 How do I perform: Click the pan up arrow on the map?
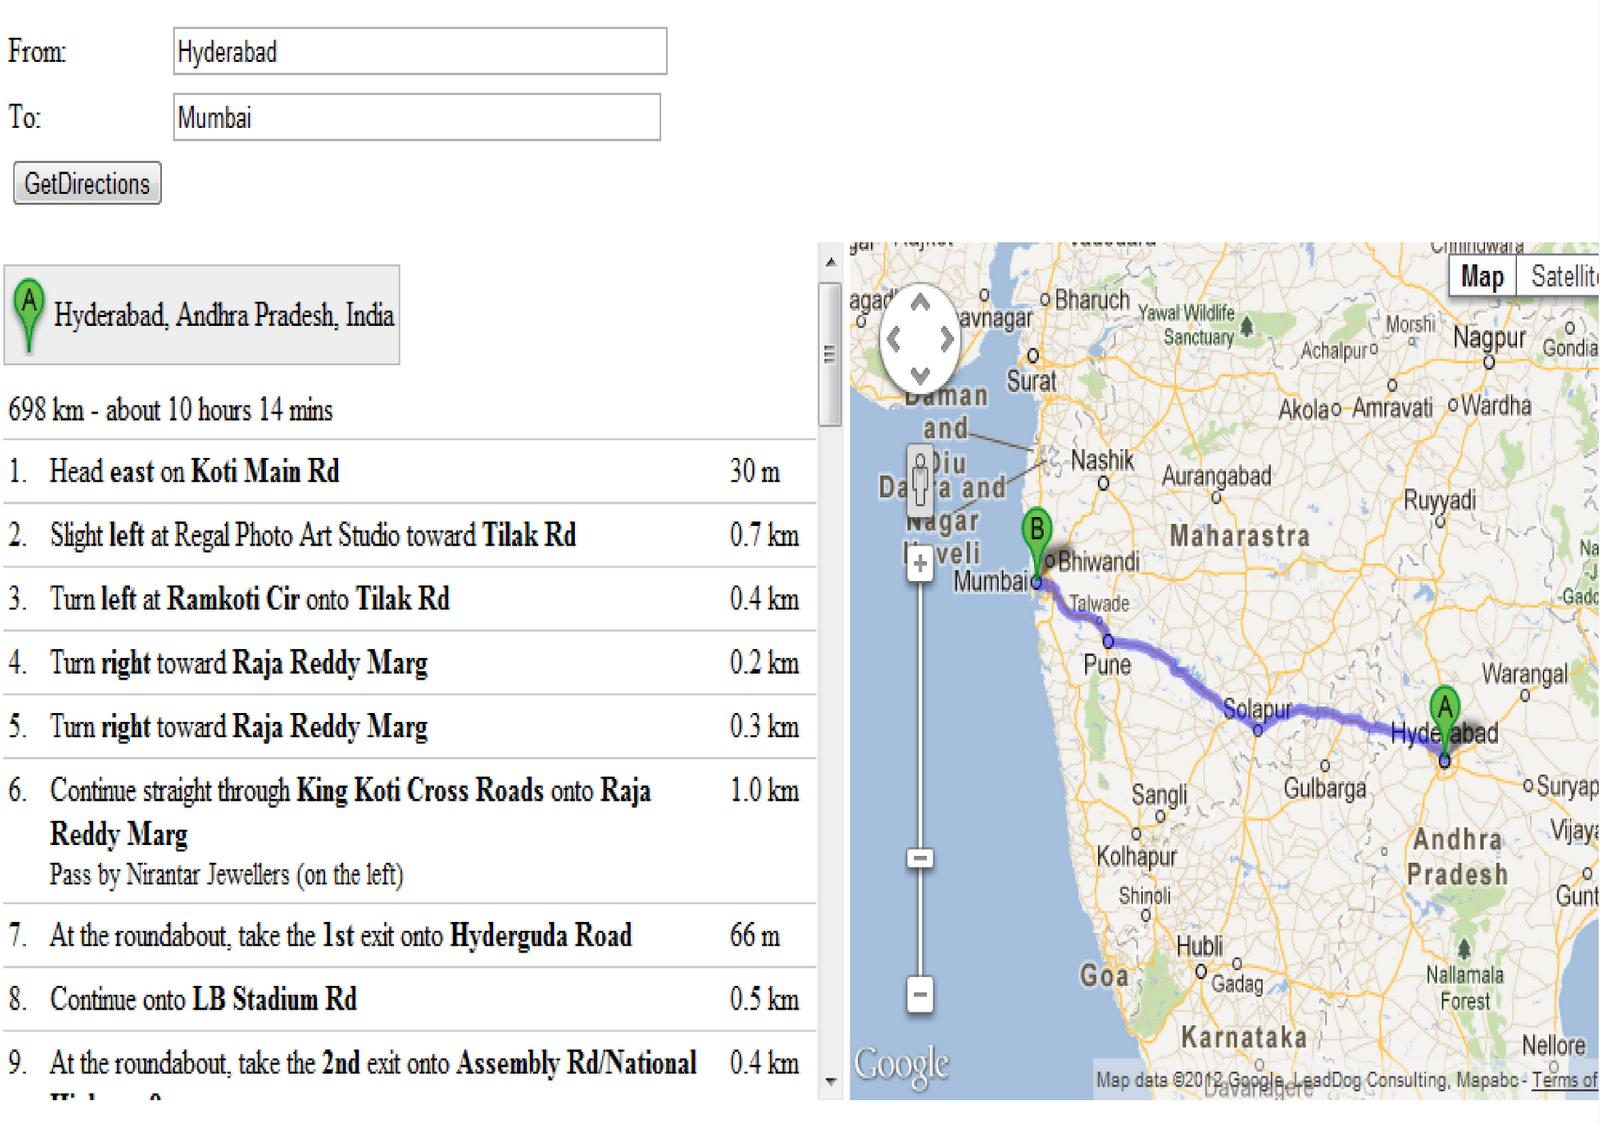tap(920, 303)
